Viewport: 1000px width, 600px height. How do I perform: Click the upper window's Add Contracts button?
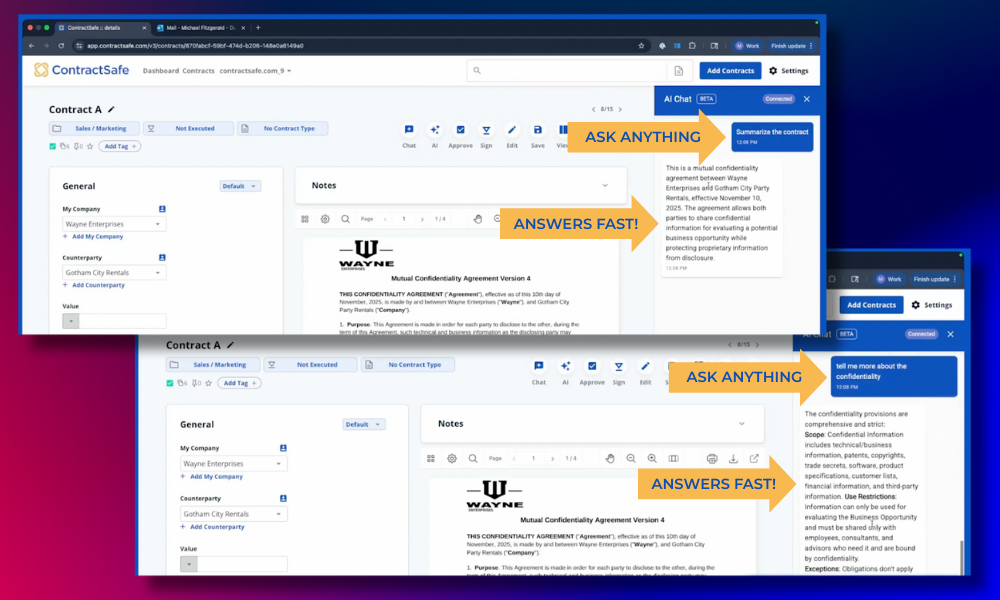(x=730, y=71)
